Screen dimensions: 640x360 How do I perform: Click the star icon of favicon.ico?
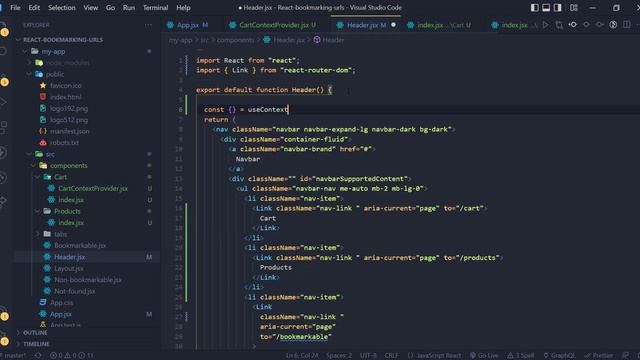click(x=43, y=86)
